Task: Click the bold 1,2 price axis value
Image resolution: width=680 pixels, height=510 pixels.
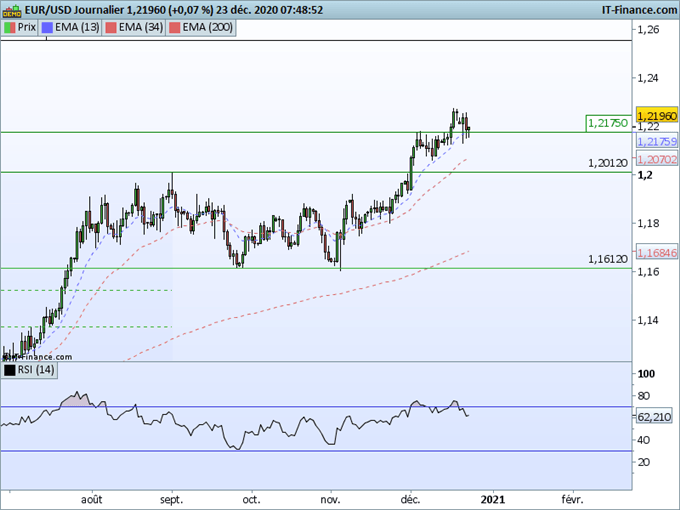Action: tap(644, 175)
